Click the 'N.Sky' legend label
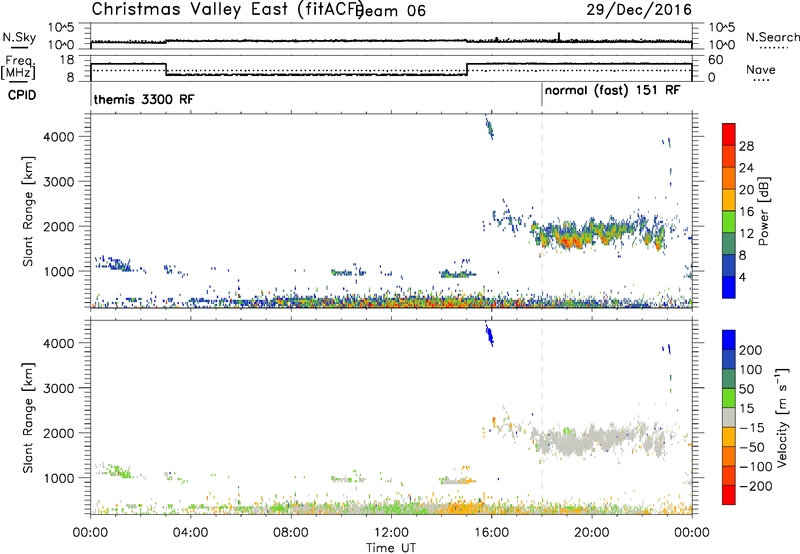The height and width of the screenshot is (554, 800). (19, 37)
